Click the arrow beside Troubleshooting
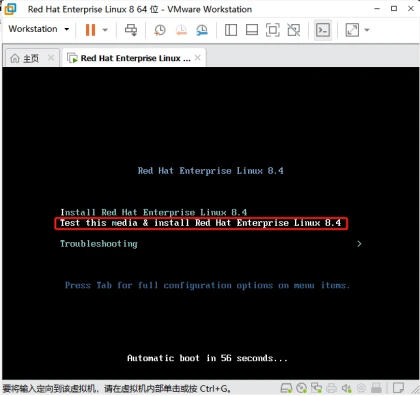The image size is (420, 396). tap(359, 244)
